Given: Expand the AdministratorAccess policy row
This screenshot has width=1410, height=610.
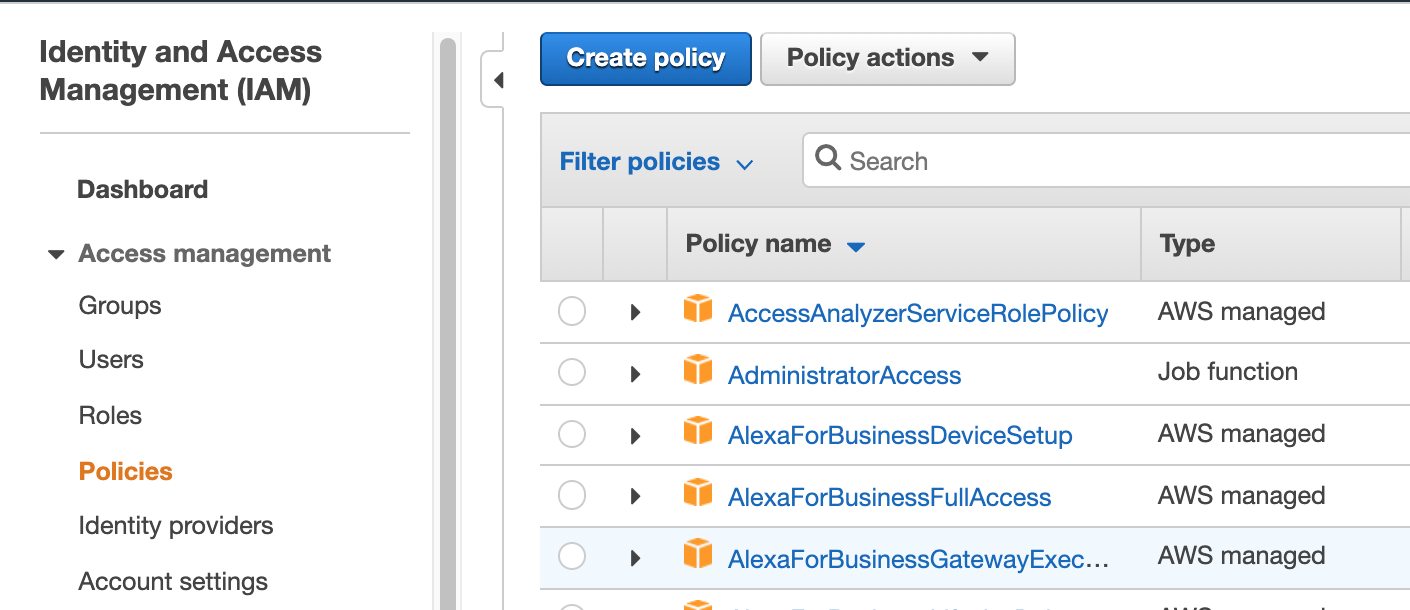Looking at the screenshot, I should click(636, 373).
